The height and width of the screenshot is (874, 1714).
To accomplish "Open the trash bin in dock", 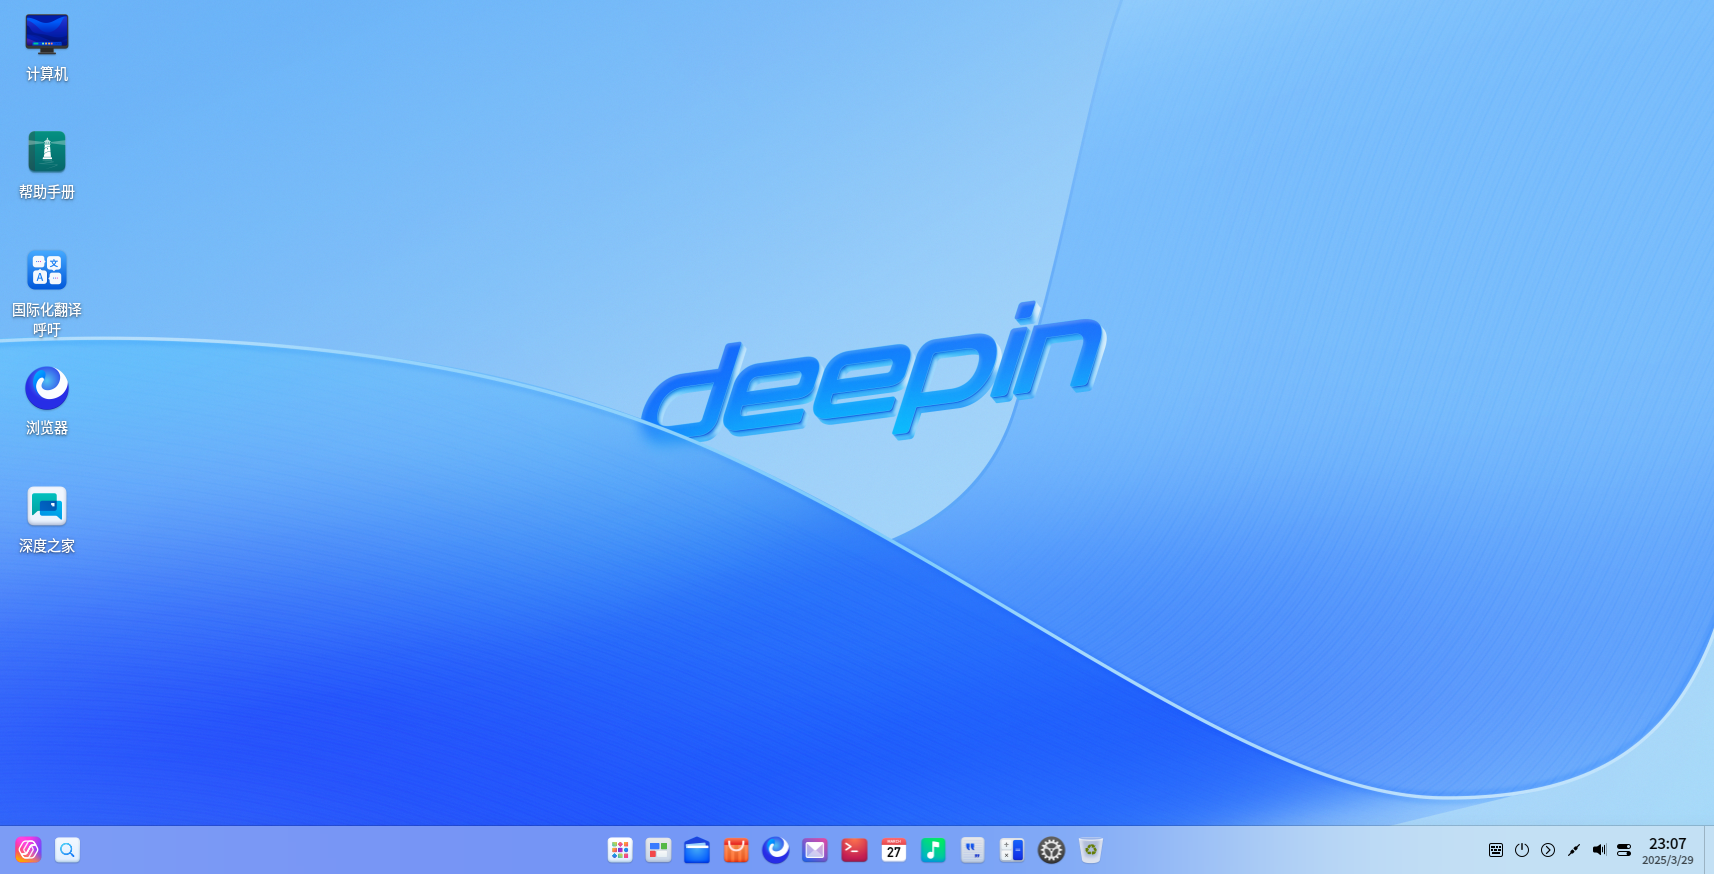I will (1091, 850).
